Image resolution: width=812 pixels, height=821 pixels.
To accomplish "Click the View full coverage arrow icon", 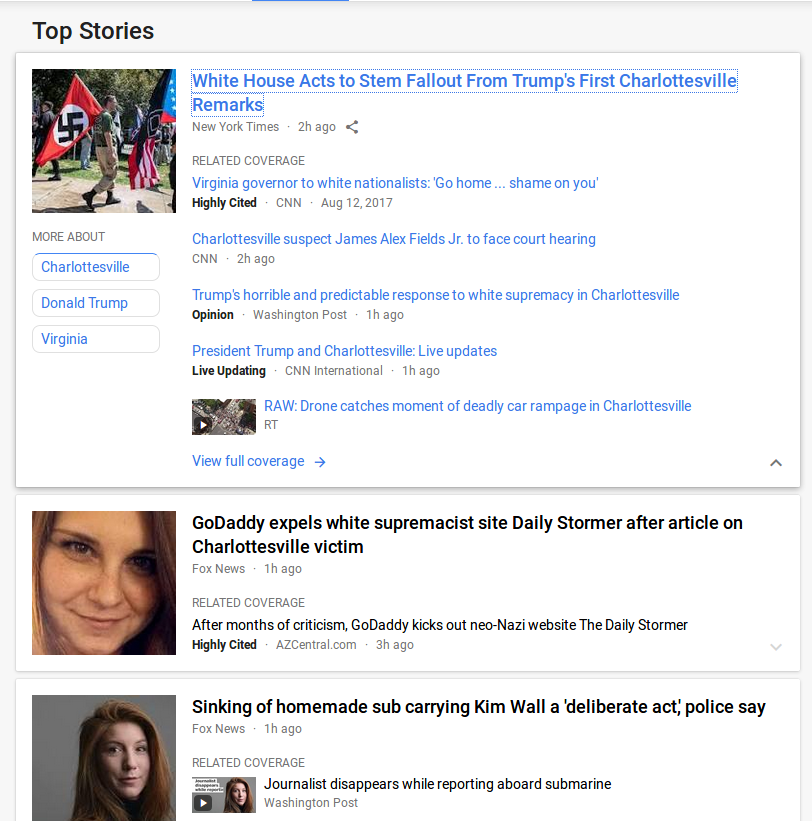I will [x=320, y=462].
